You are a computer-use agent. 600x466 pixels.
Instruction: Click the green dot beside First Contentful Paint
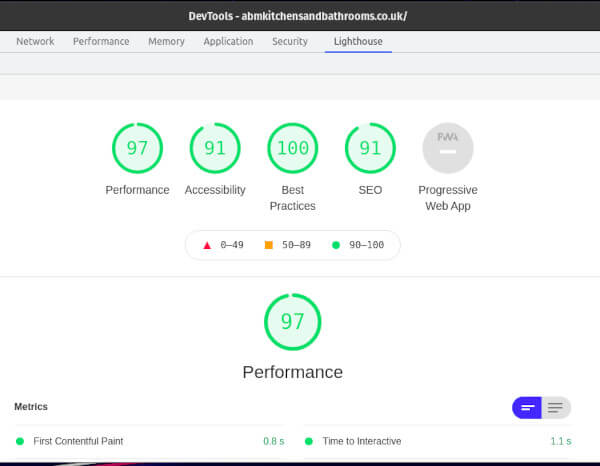(x=20, y=442)
